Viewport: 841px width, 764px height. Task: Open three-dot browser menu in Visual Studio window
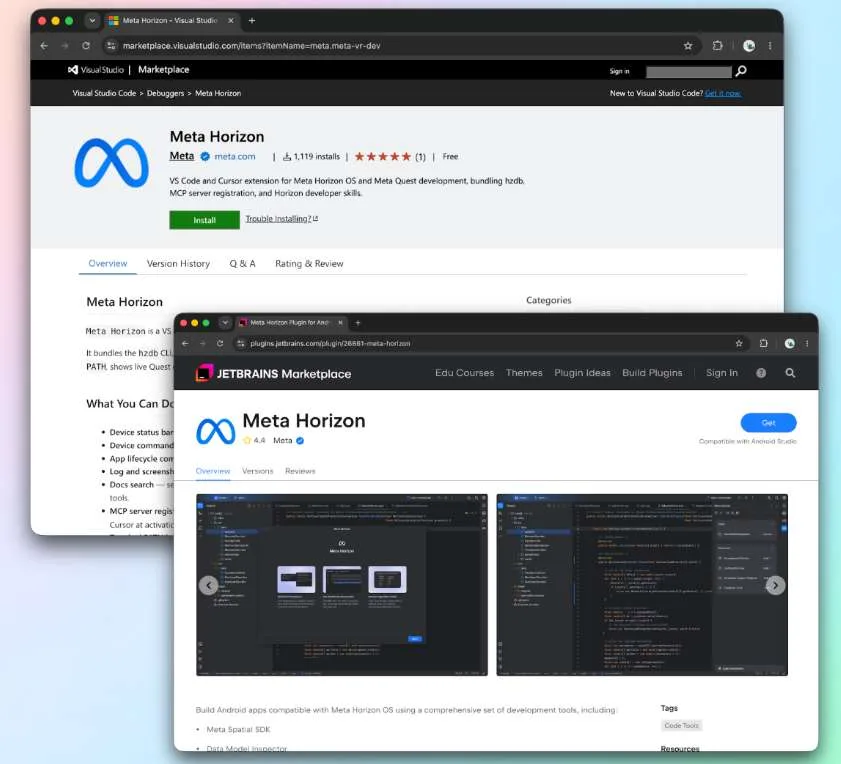pyautogui.click(x=770, y=46)
